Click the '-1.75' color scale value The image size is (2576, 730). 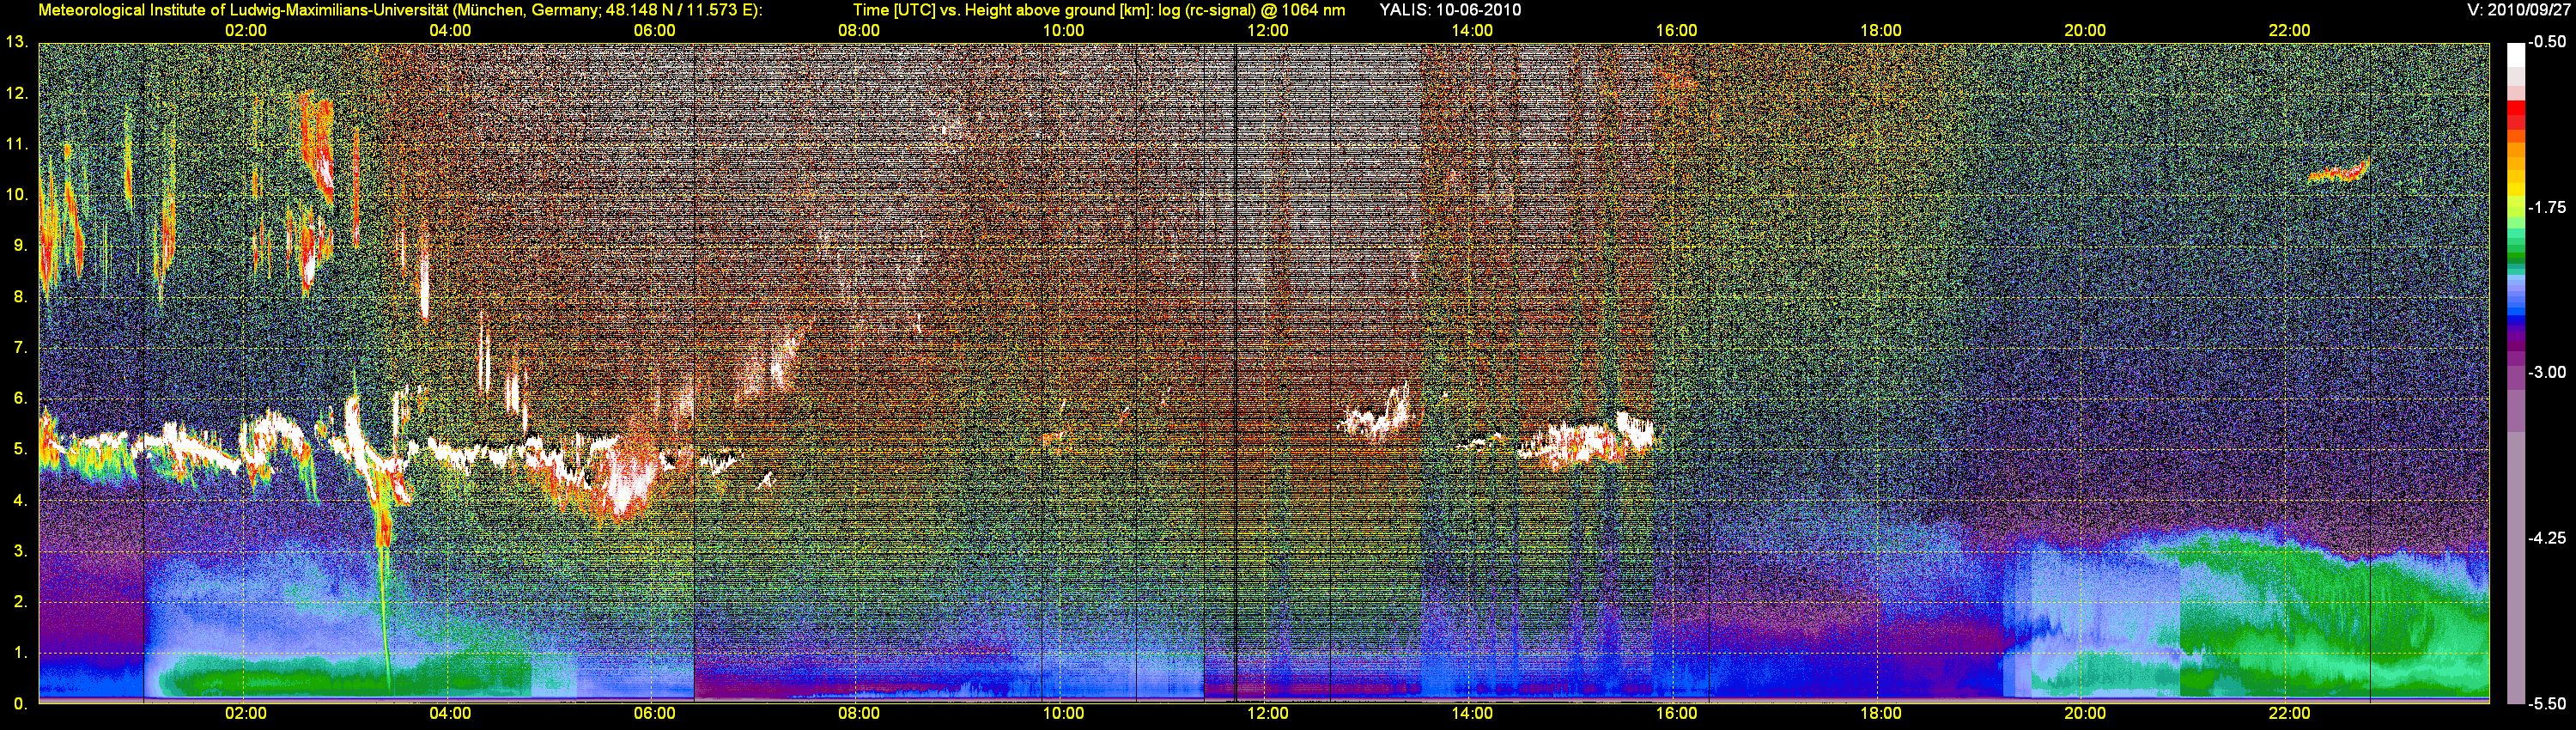pos(2547,208)
